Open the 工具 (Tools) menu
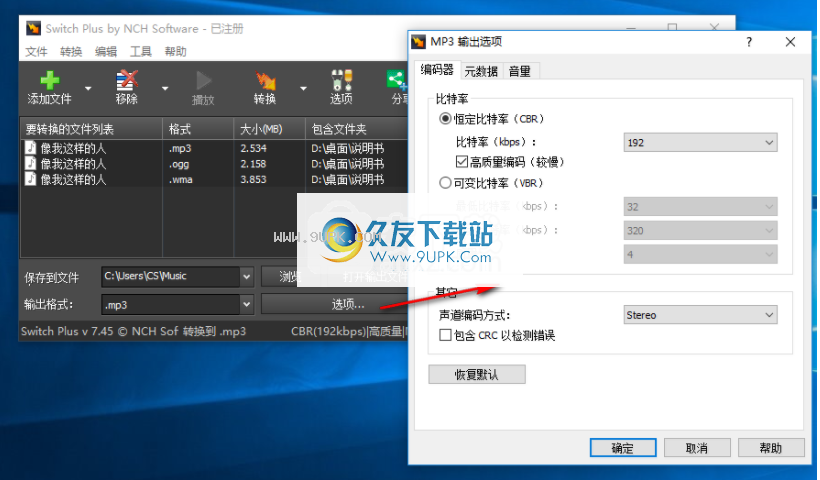This screenshot has height=480, width=820. (x=141, y=52)
